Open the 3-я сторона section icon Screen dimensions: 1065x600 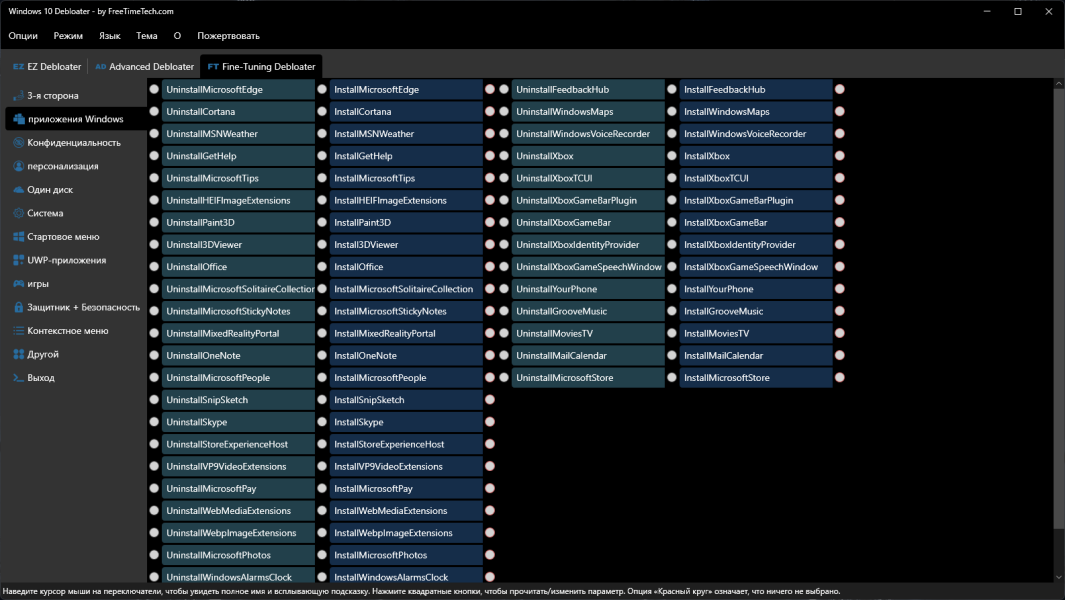pyautogui.click(x=18, y=96)
